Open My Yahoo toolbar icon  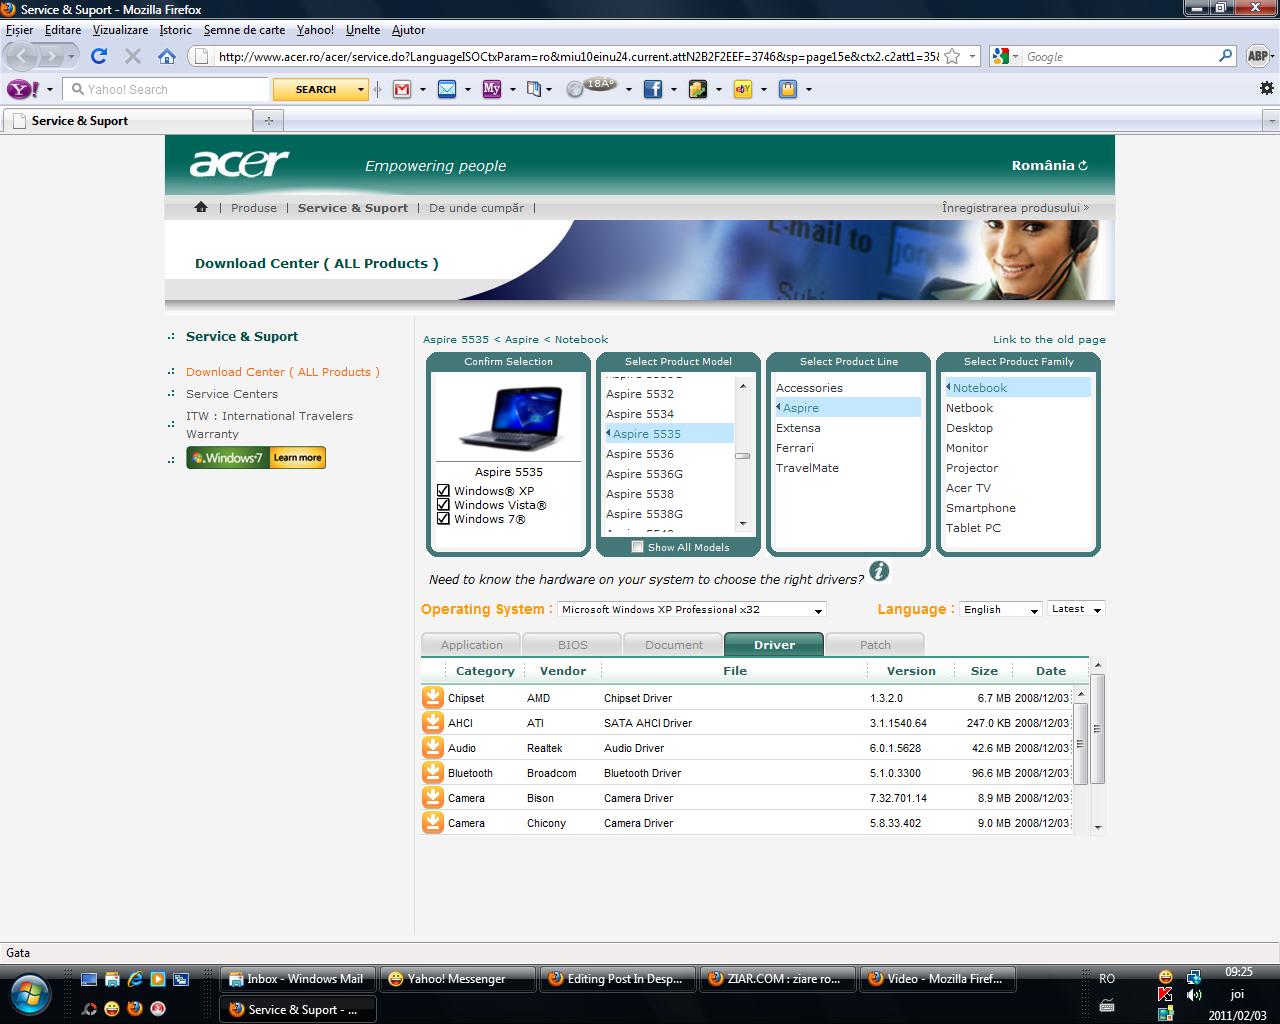pyautogui.click(x=492, y=89)
